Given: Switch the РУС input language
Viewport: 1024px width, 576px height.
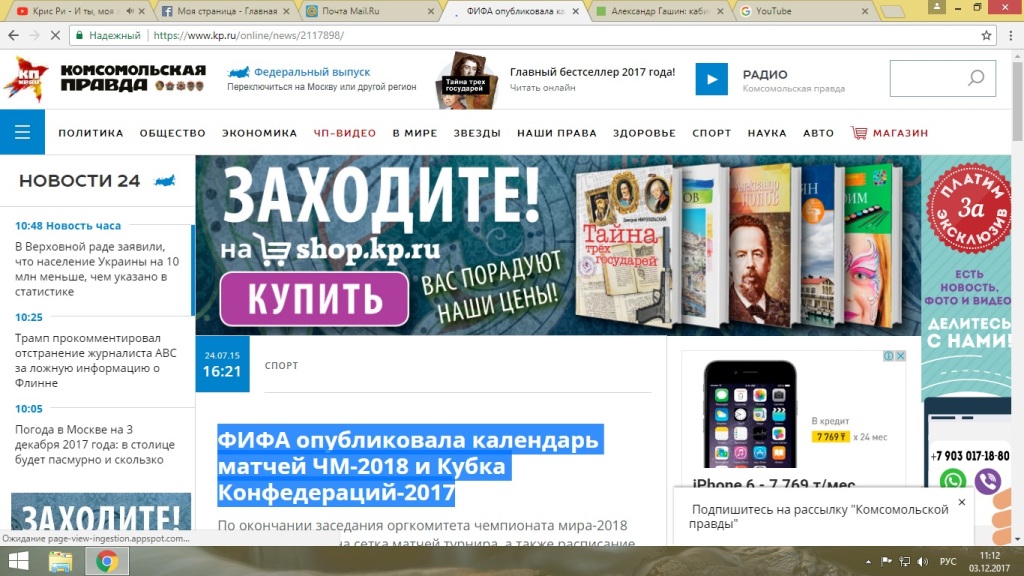Looking at the screenshot, I should coord(948,562).
